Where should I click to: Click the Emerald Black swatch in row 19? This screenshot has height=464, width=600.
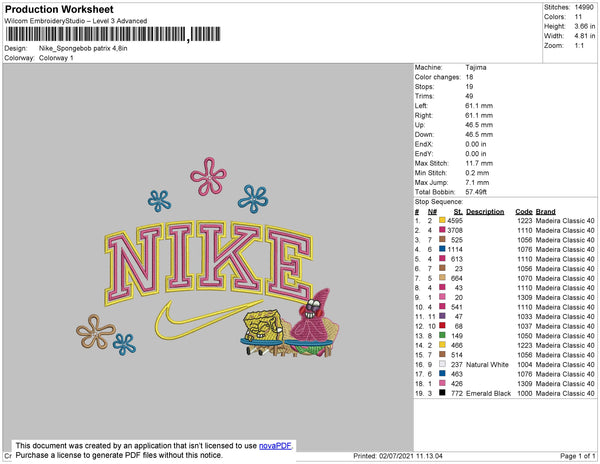[442, 392]
